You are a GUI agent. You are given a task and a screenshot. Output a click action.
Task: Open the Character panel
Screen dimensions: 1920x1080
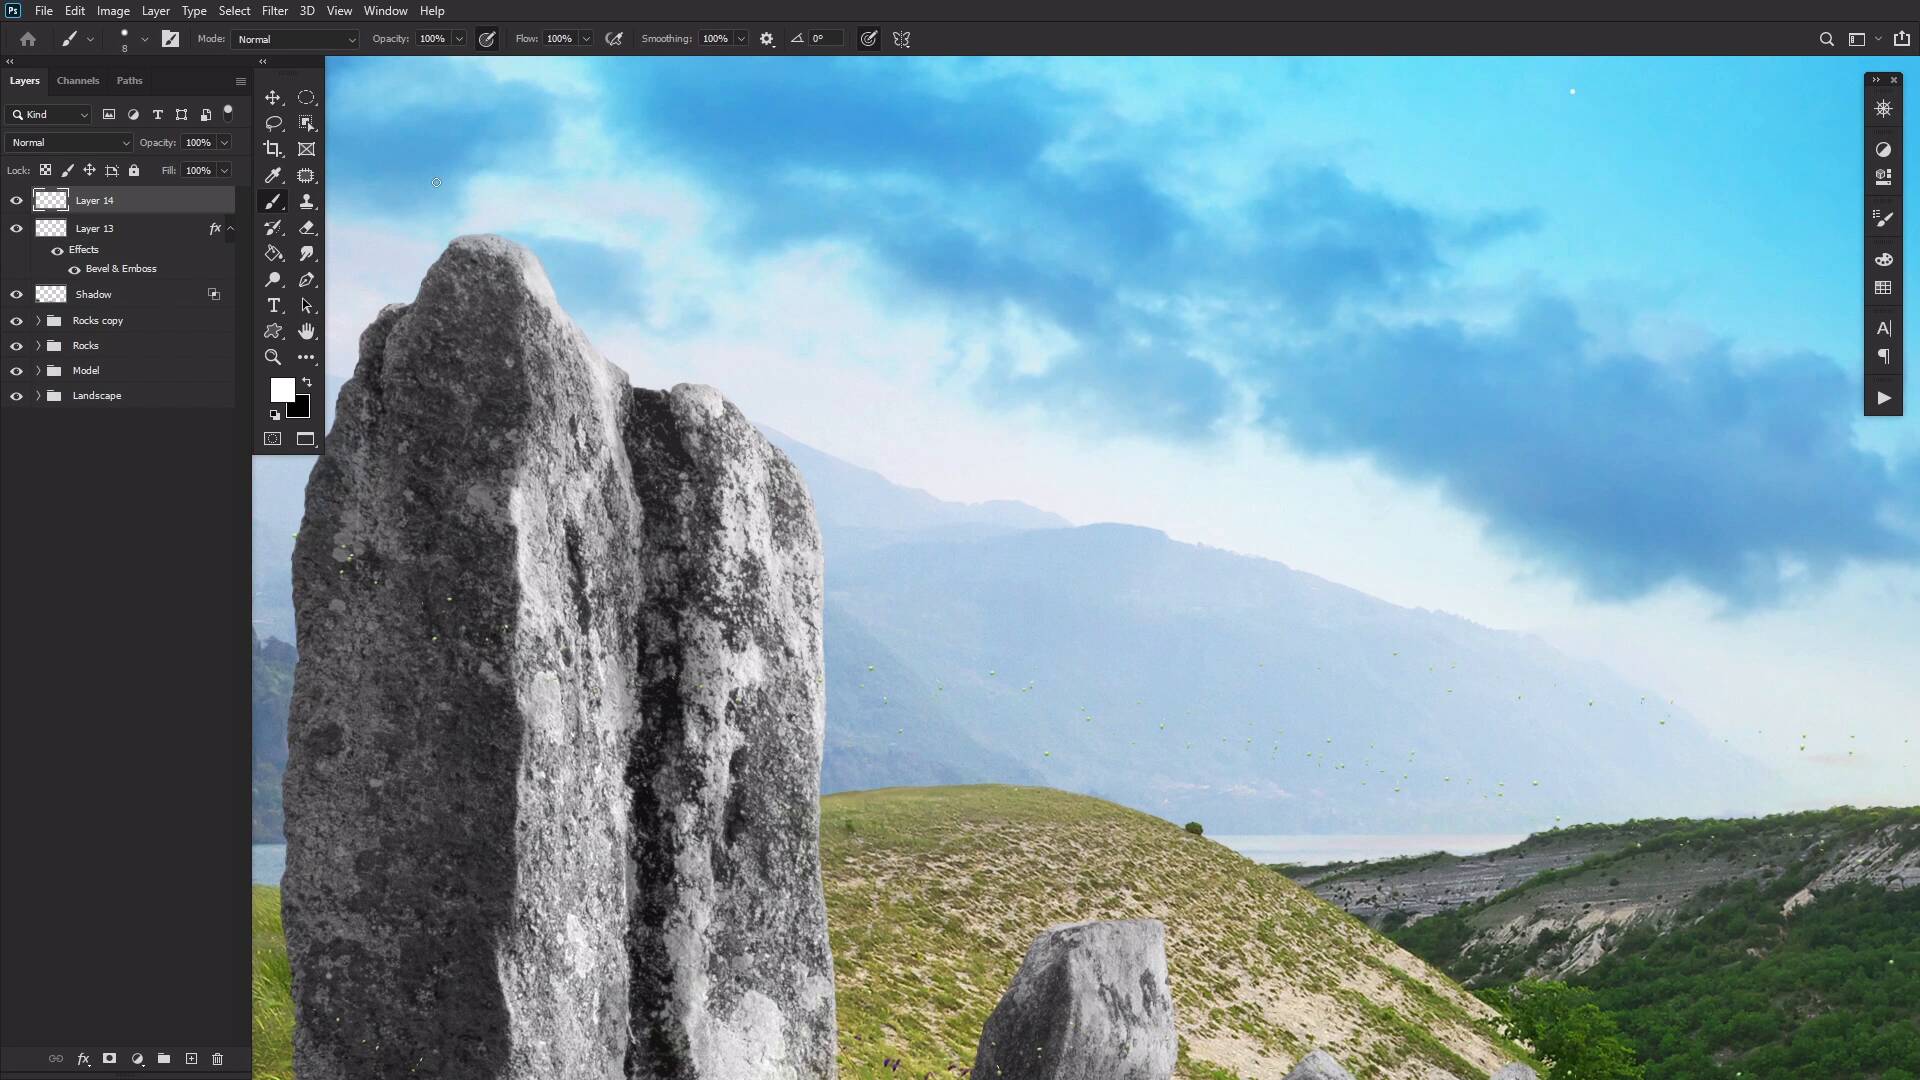click(1884, 327)
